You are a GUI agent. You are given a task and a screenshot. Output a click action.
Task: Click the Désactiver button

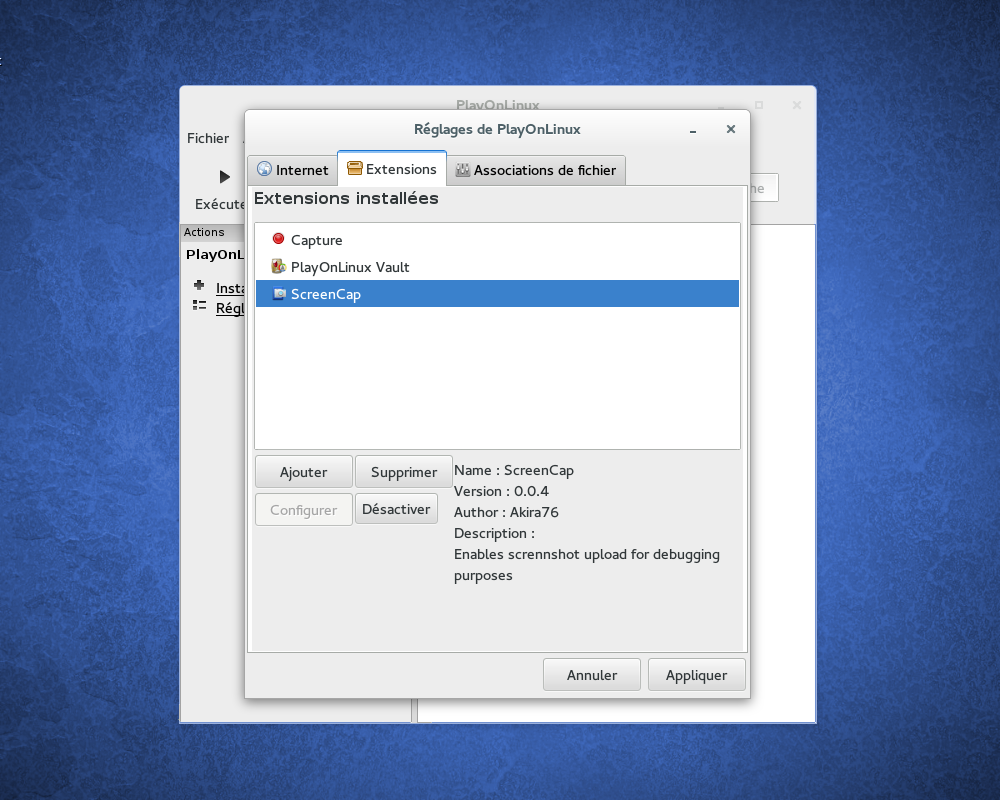(396, 509)
